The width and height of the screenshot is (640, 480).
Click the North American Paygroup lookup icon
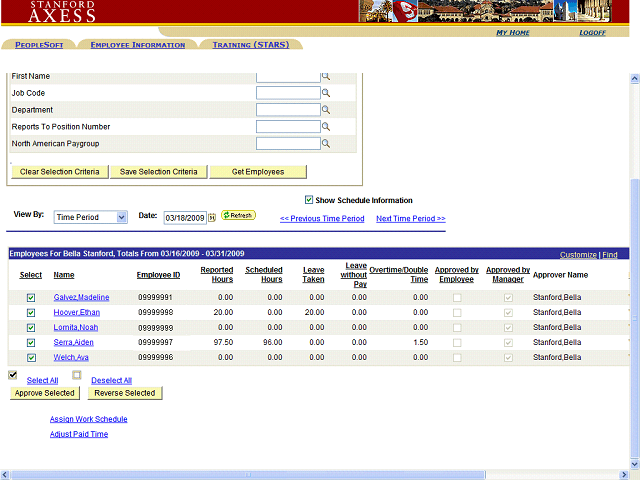tap(325, 144)
